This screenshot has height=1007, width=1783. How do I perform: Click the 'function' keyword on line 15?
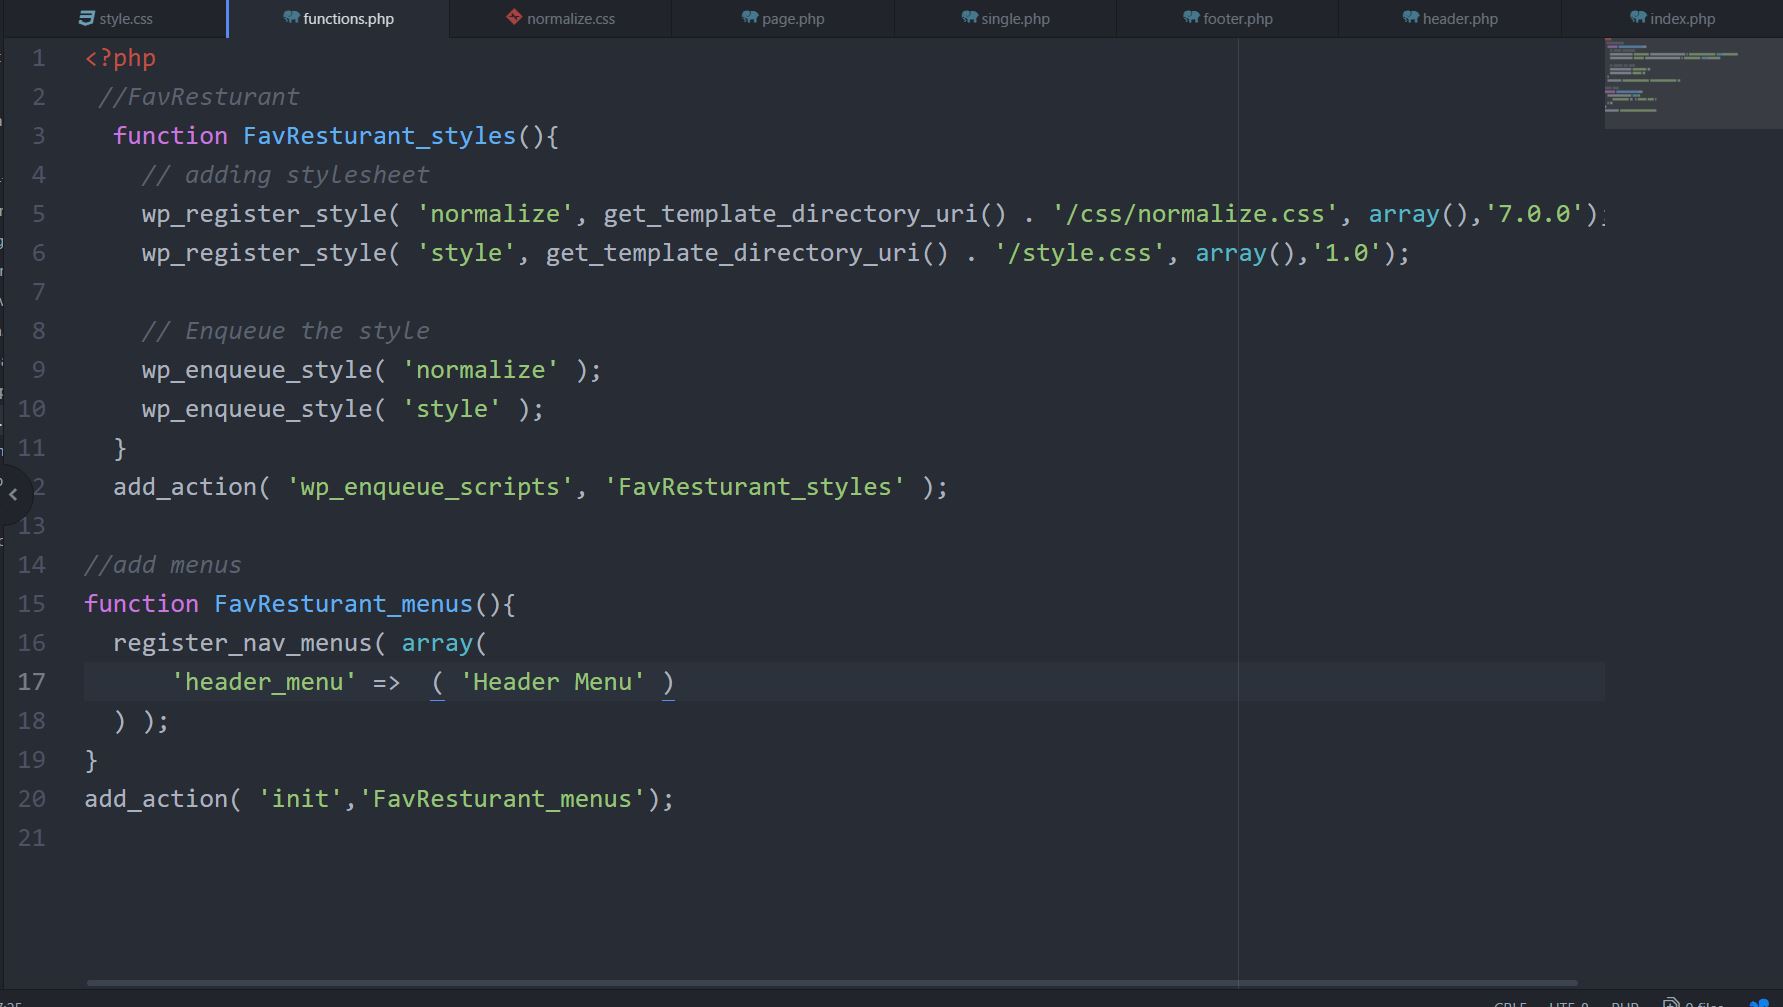click(141, 604)
